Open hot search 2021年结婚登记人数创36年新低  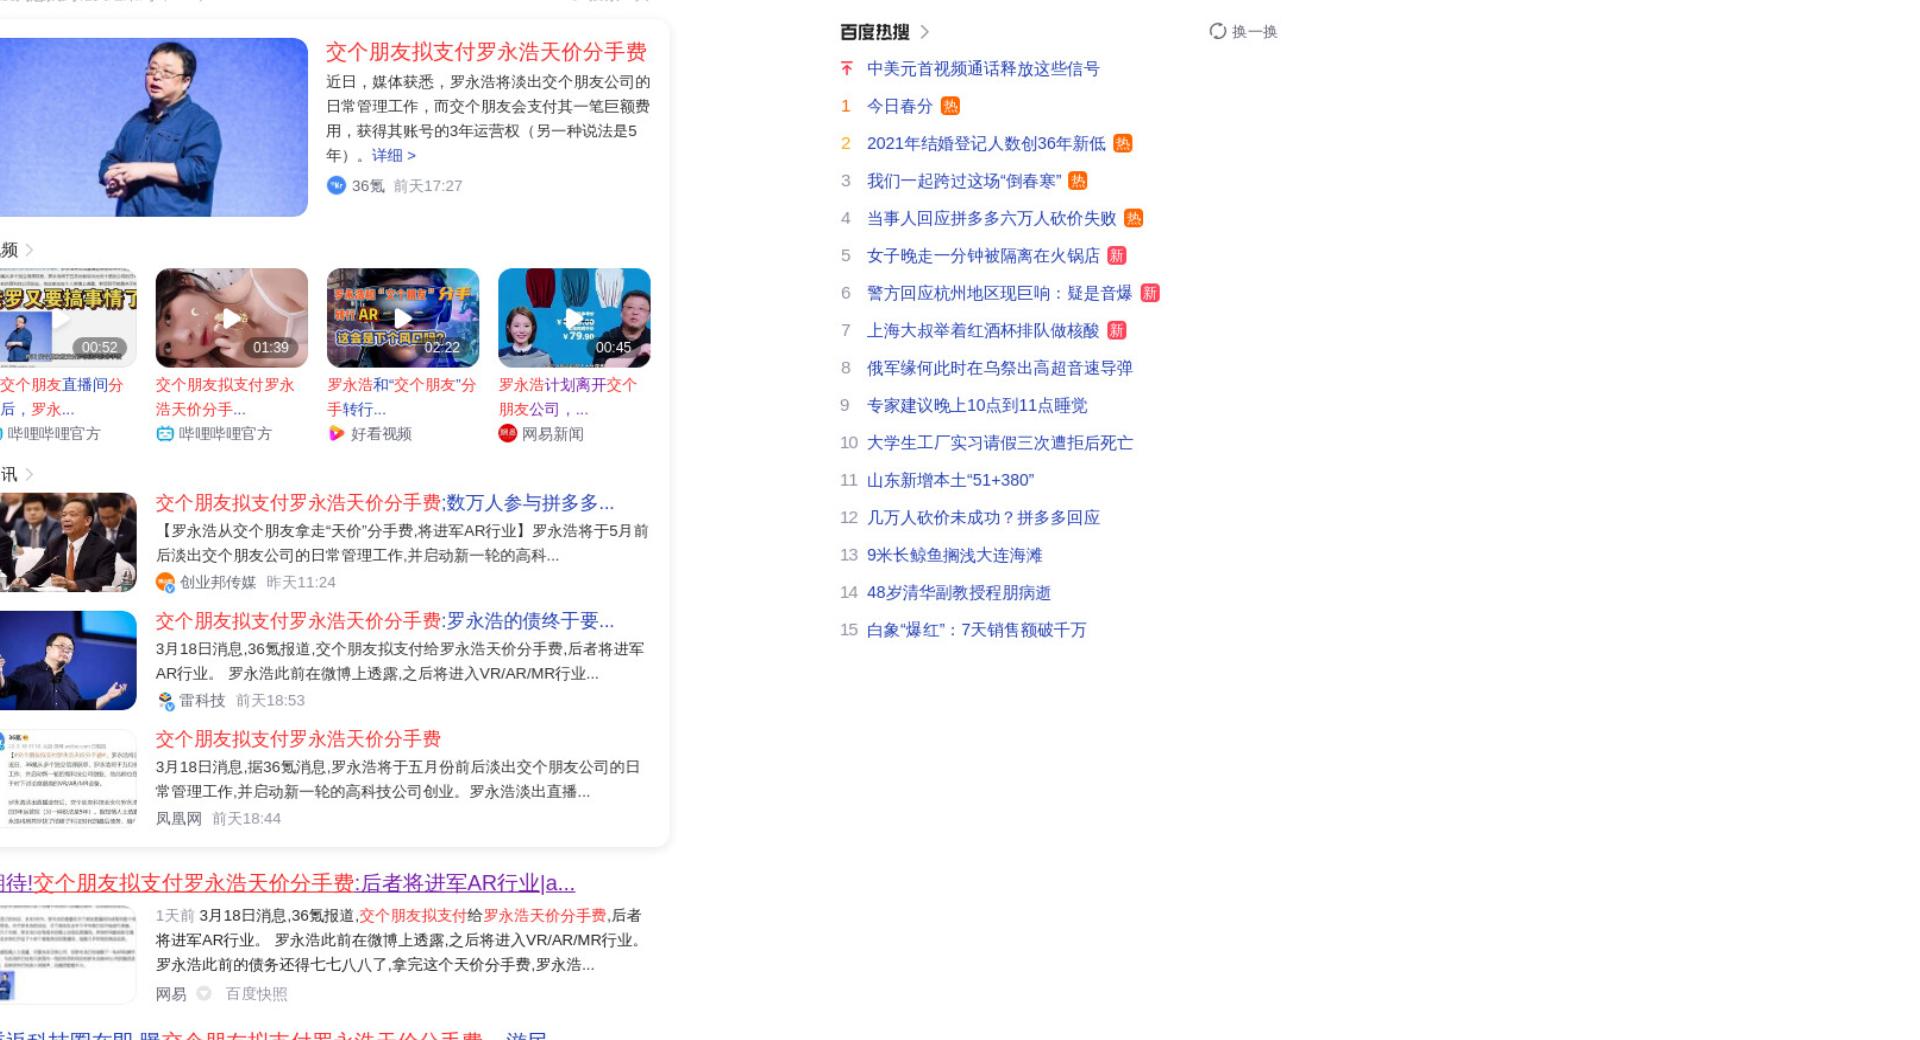986,144
